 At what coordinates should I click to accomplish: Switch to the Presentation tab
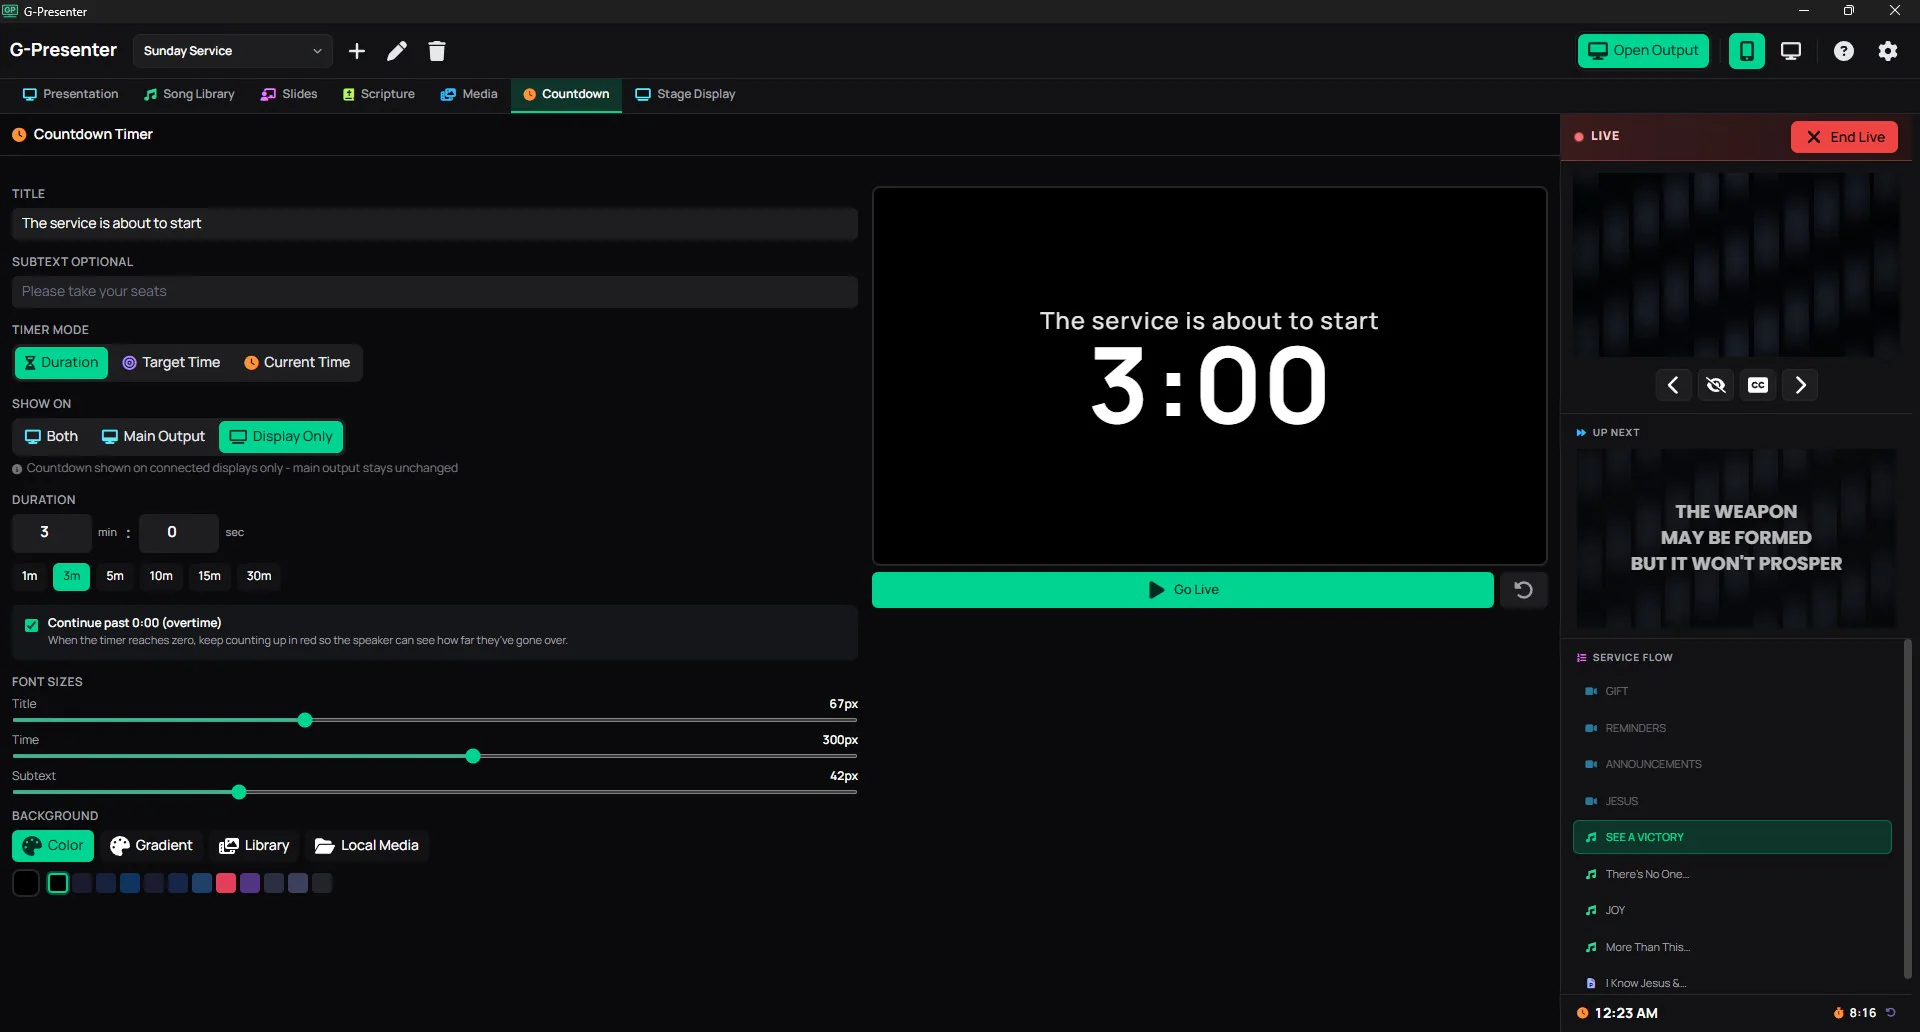[70, 94]
